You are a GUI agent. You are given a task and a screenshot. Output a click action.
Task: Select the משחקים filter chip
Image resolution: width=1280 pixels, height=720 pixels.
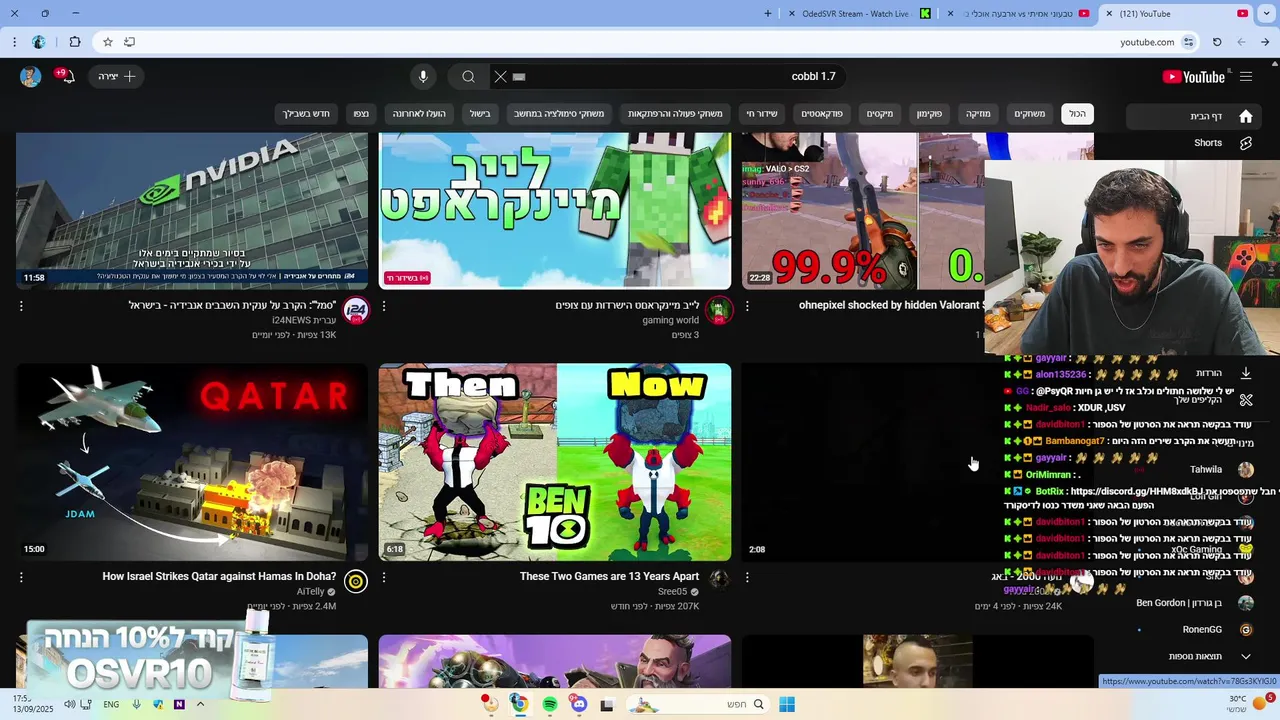tap(1029, 114)
